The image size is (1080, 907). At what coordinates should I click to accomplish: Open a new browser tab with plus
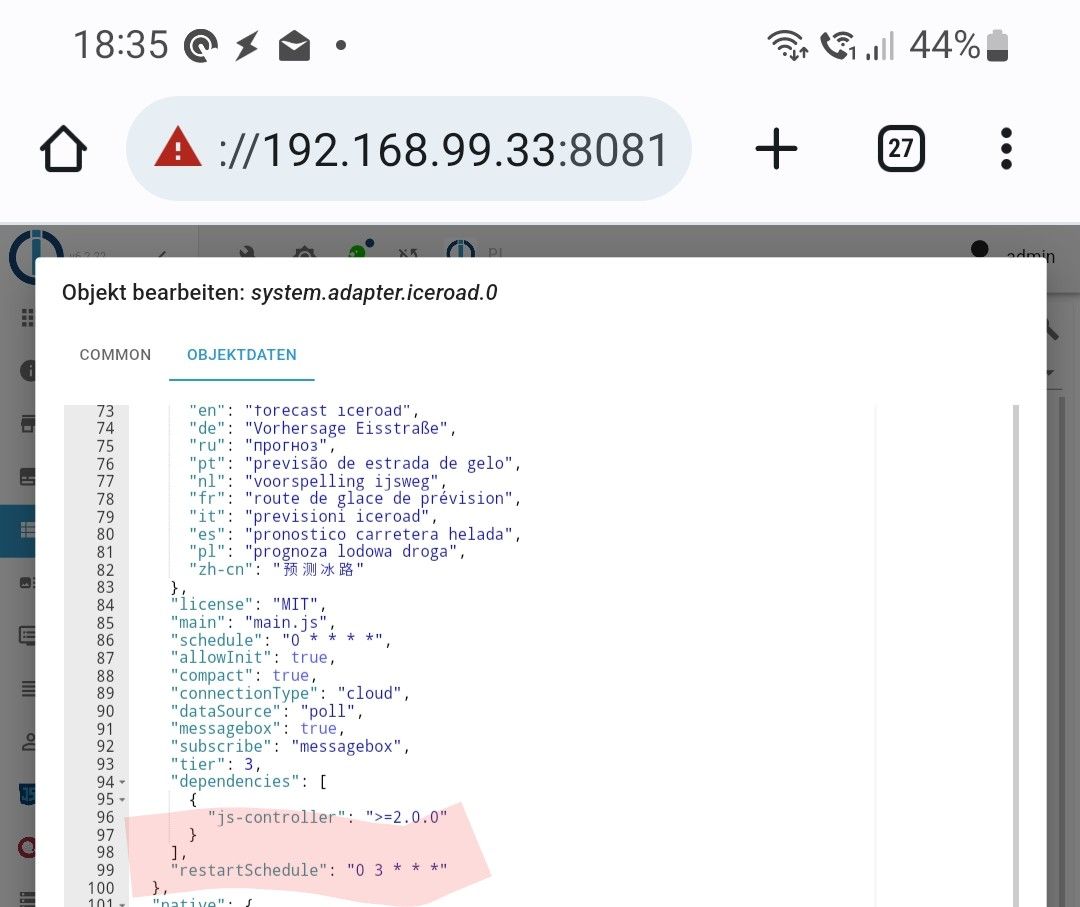click(x=776, y=150)
